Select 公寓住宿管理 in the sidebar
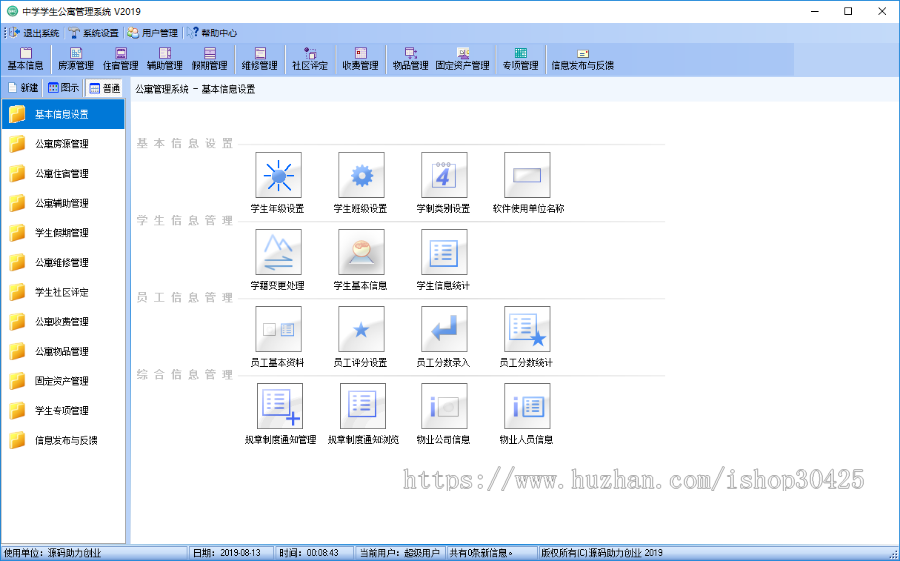Image resolution: width=900 pixels, height=561 pixels. click(62, 173)
